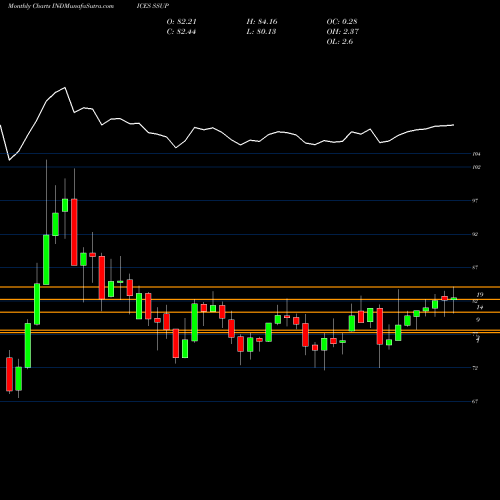Click the peak of the white indicator line
Image resolution: width=500 pixels, height=500 pixels.
(x=65, y=88)
